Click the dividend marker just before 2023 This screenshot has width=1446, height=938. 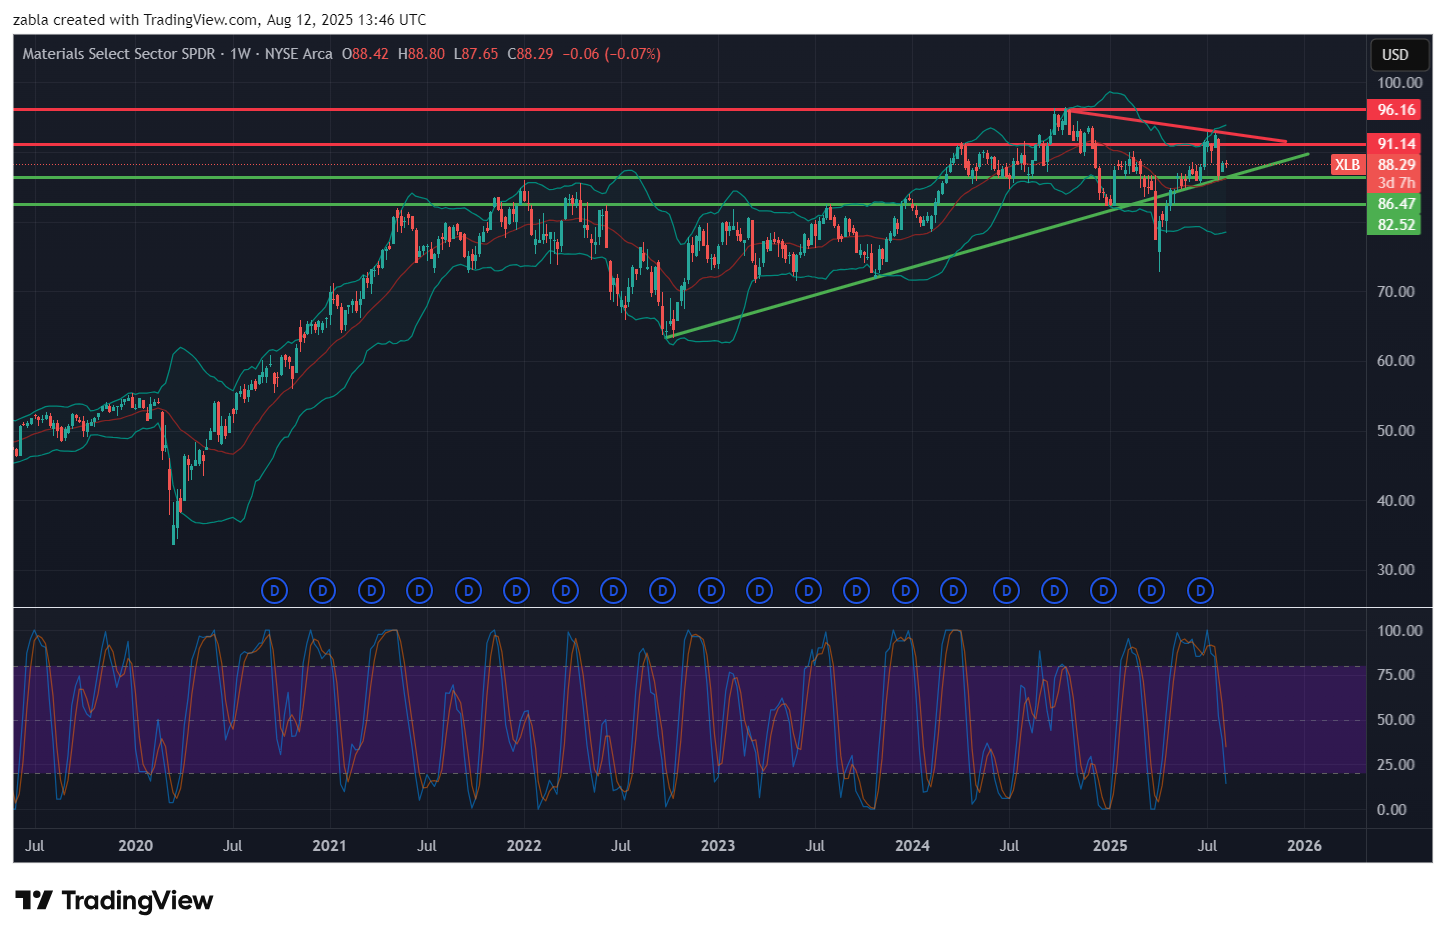tap(711, 591)
